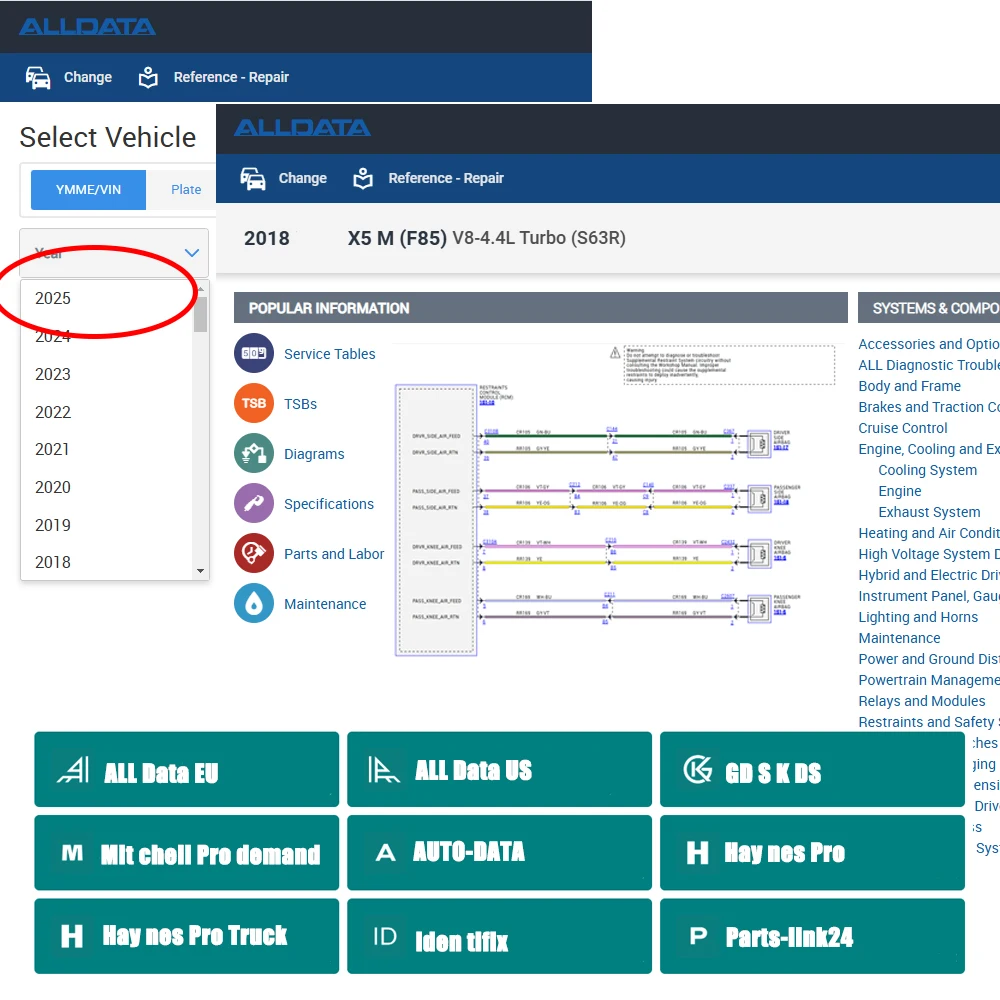Open the blue Maintenance droplet icon

point(254,603)
